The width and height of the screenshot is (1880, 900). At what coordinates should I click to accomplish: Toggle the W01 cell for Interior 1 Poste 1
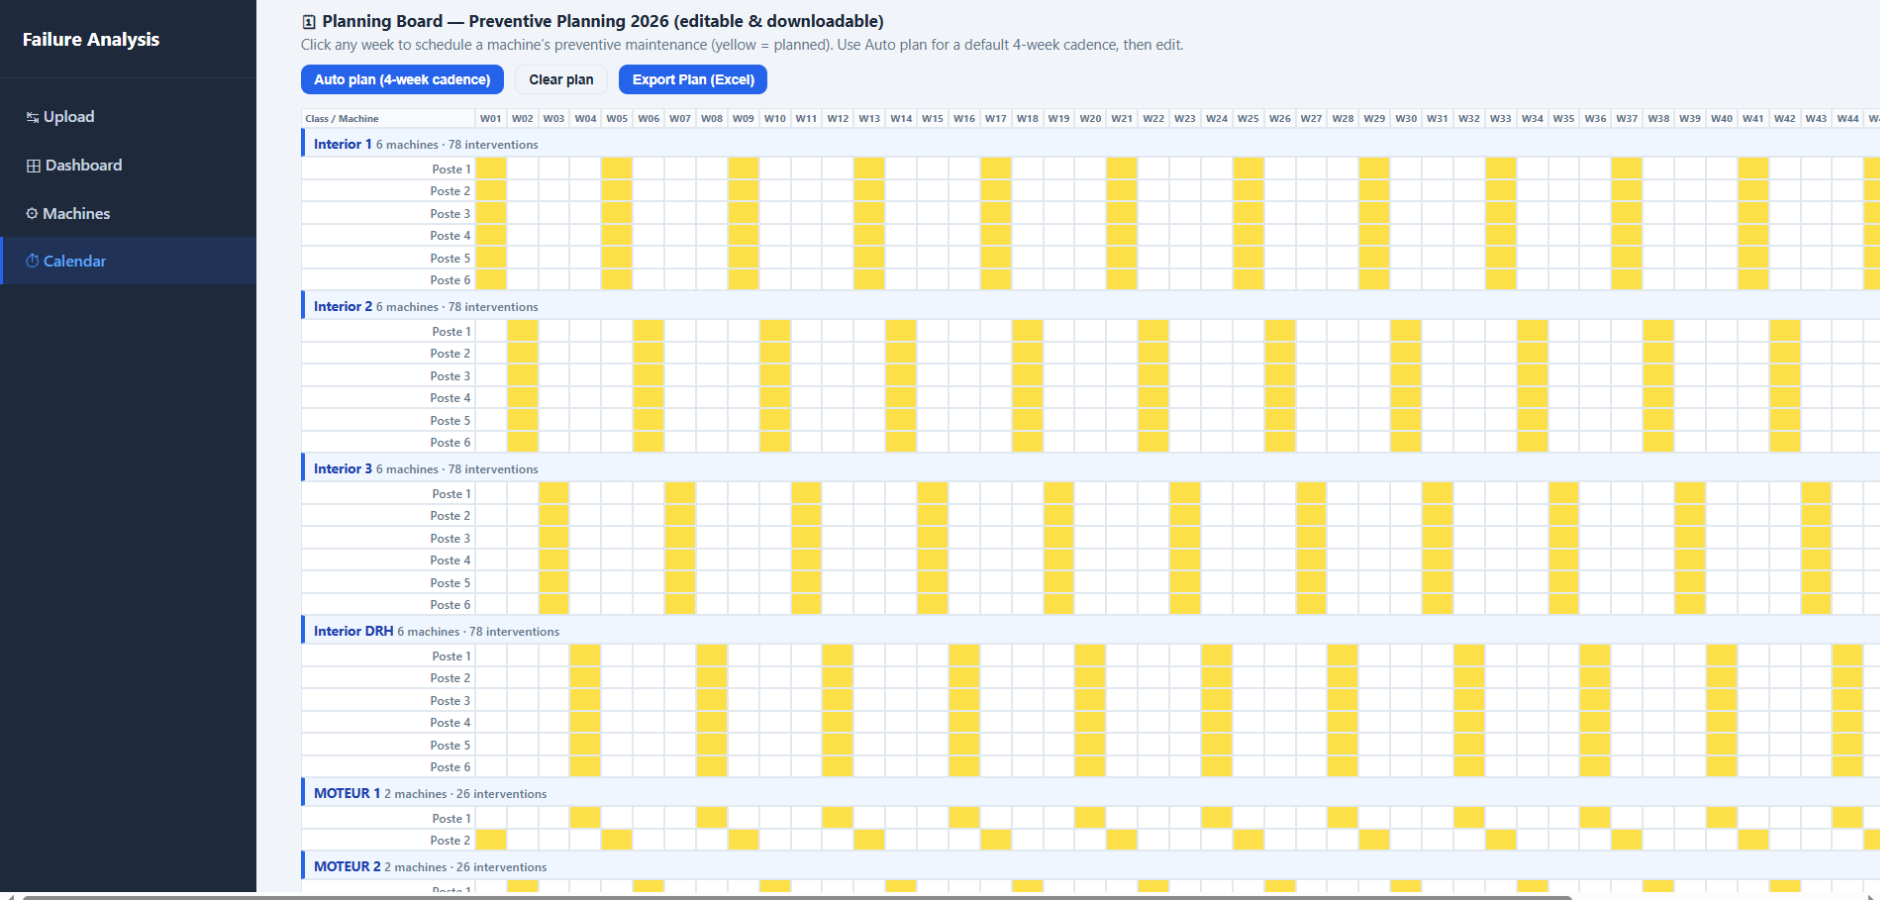coord(491,169)
